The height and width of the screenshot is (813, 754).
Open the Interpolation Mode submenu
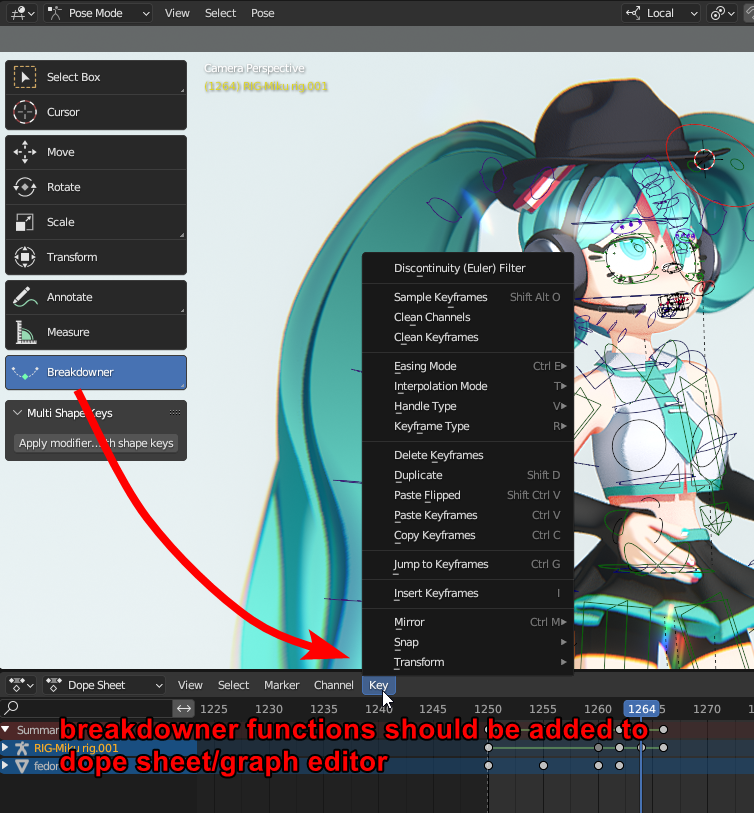coord(468,386)
